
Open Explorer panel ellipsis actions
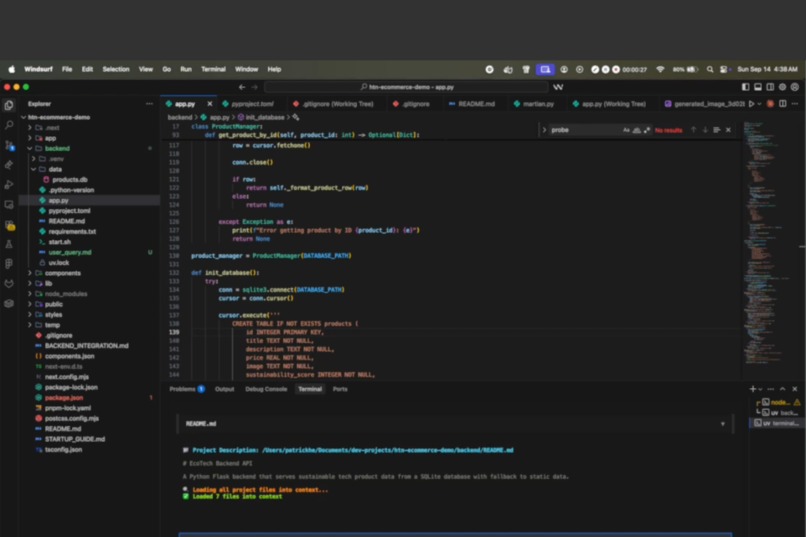tap(150, 104)
